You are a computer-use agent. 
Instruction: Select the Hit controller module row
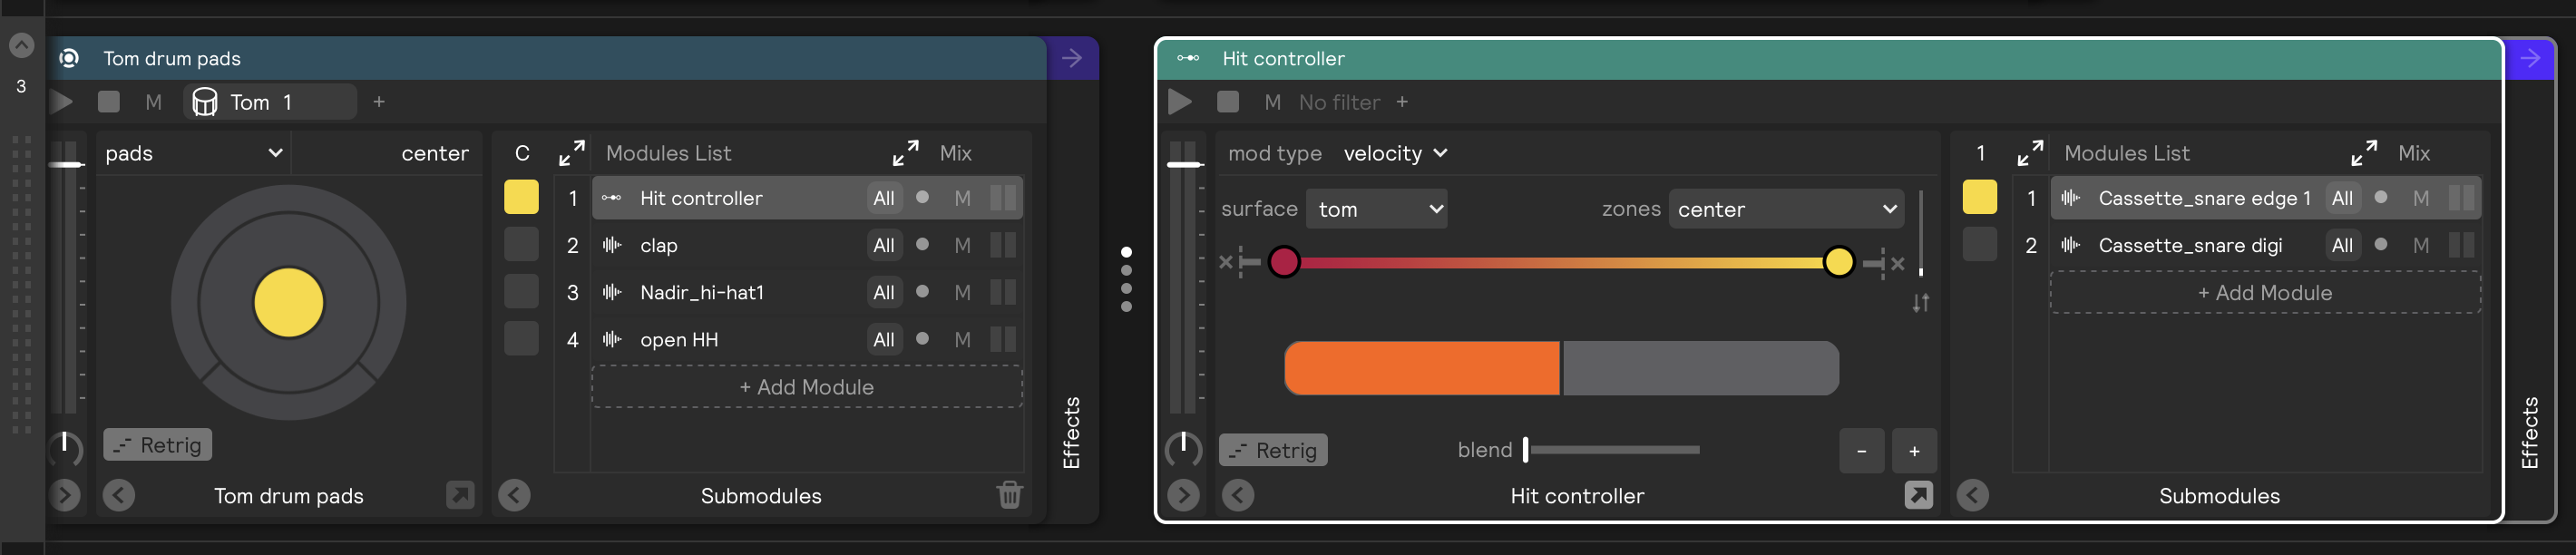(x=807, y=198)
